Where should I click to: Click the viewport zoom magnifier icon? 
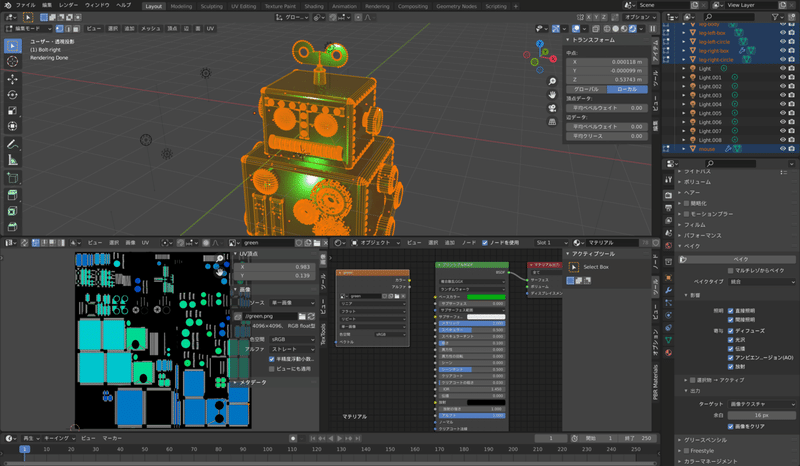tap(552, 82)
